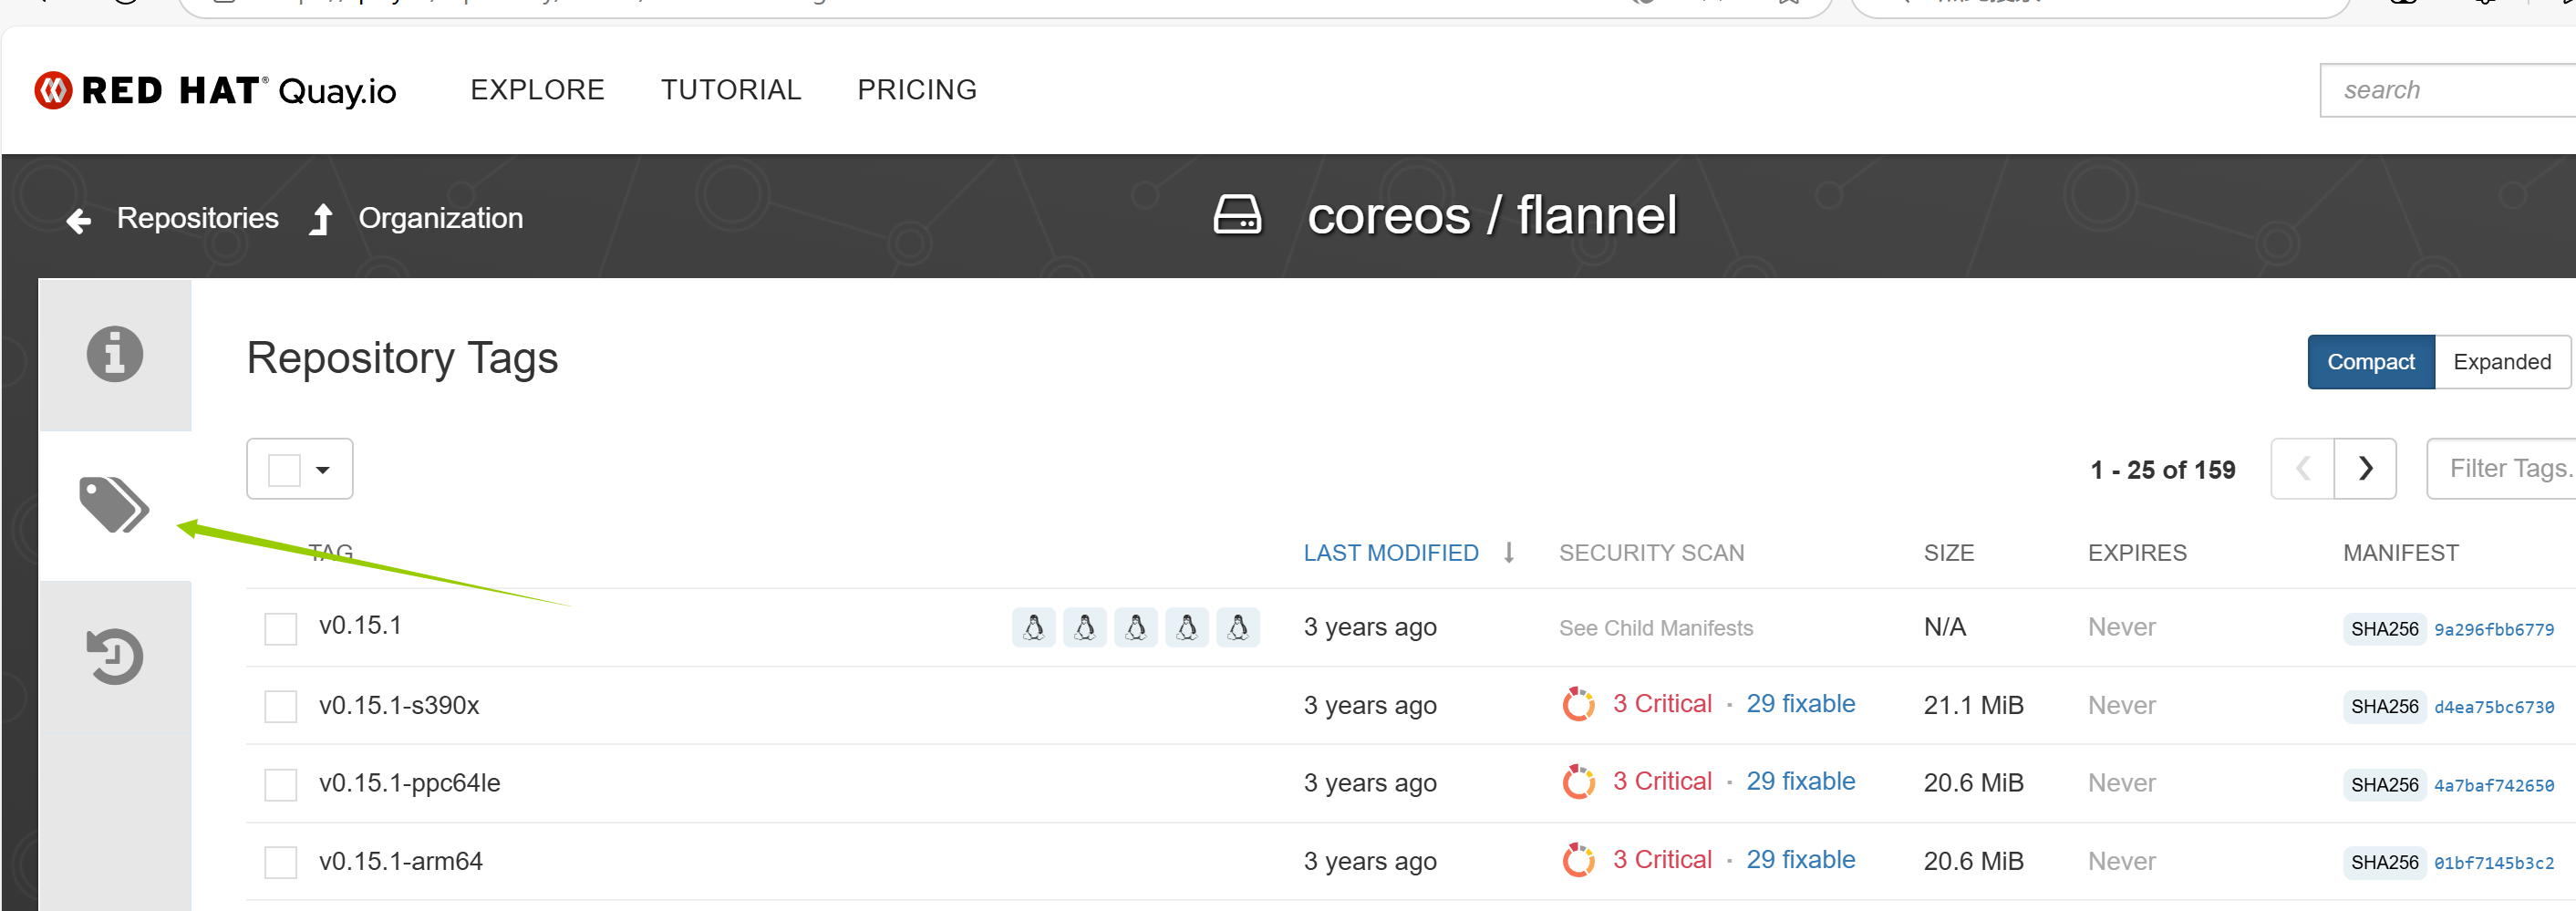Check the box for tag v0.15.1-ppc64le
2576x911 pixels.
coord(281,785)
